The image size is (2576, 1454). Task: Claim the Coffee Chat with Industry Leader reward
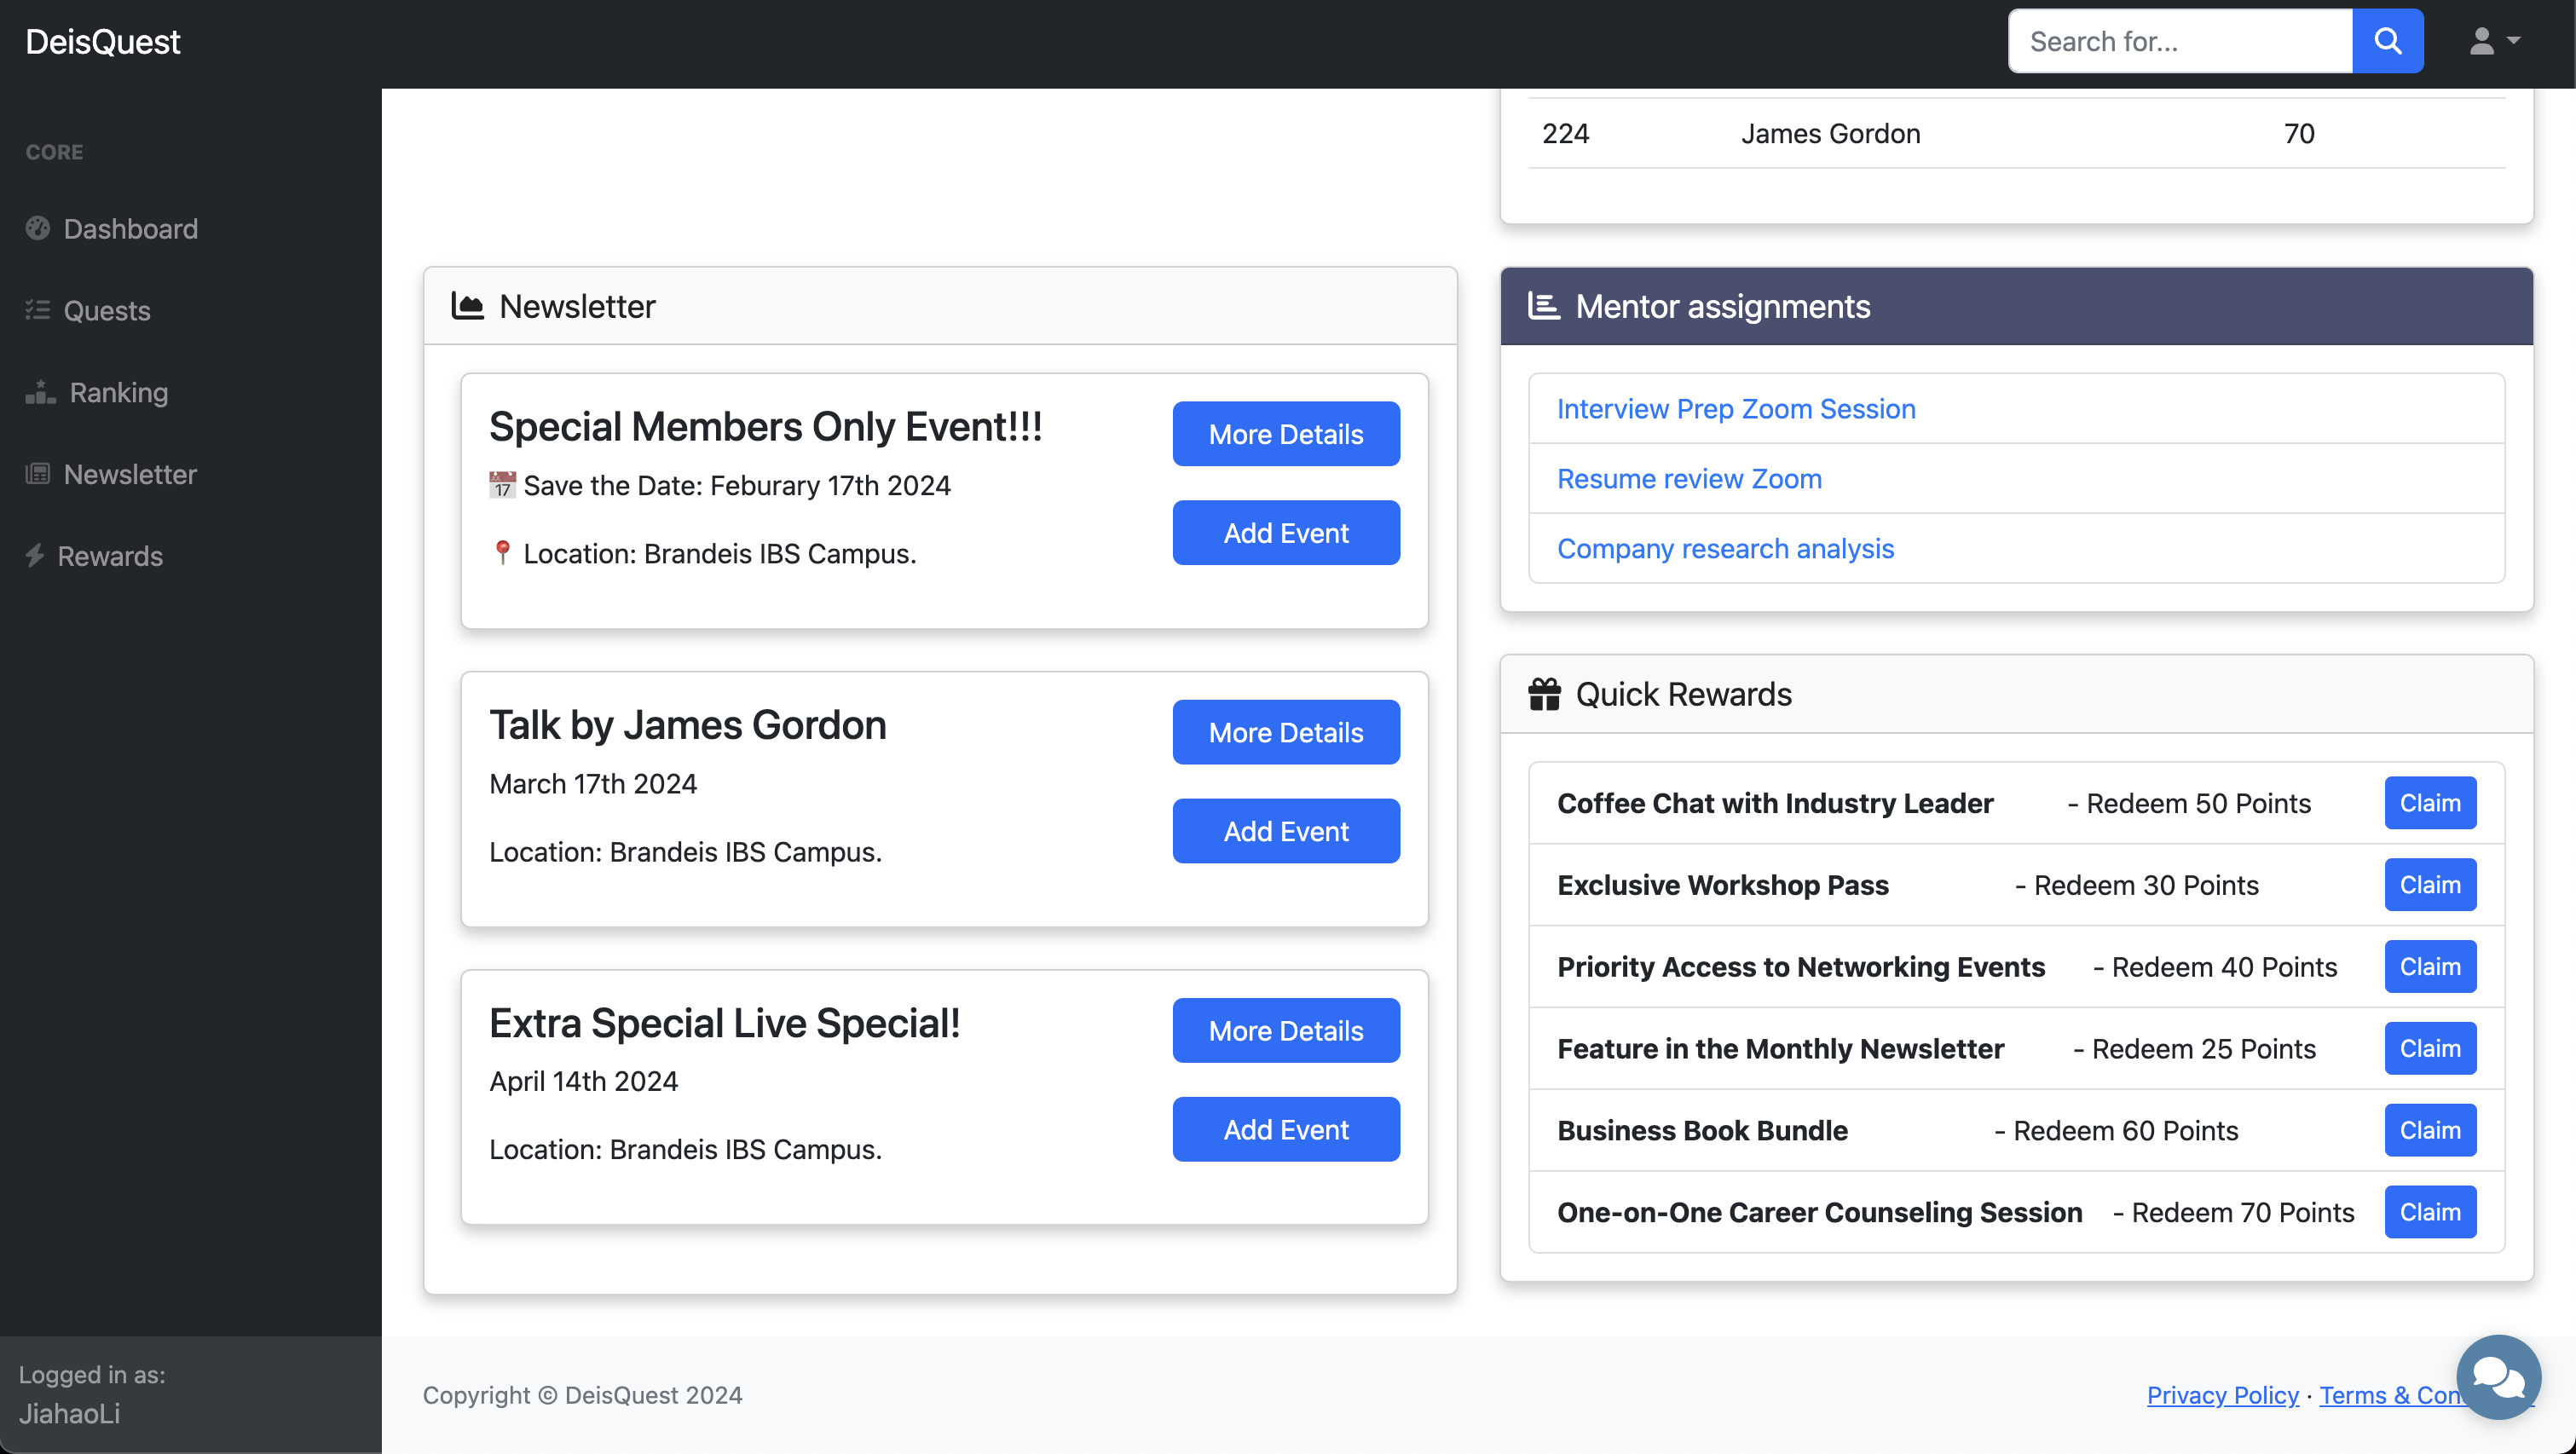[2430, 803]
